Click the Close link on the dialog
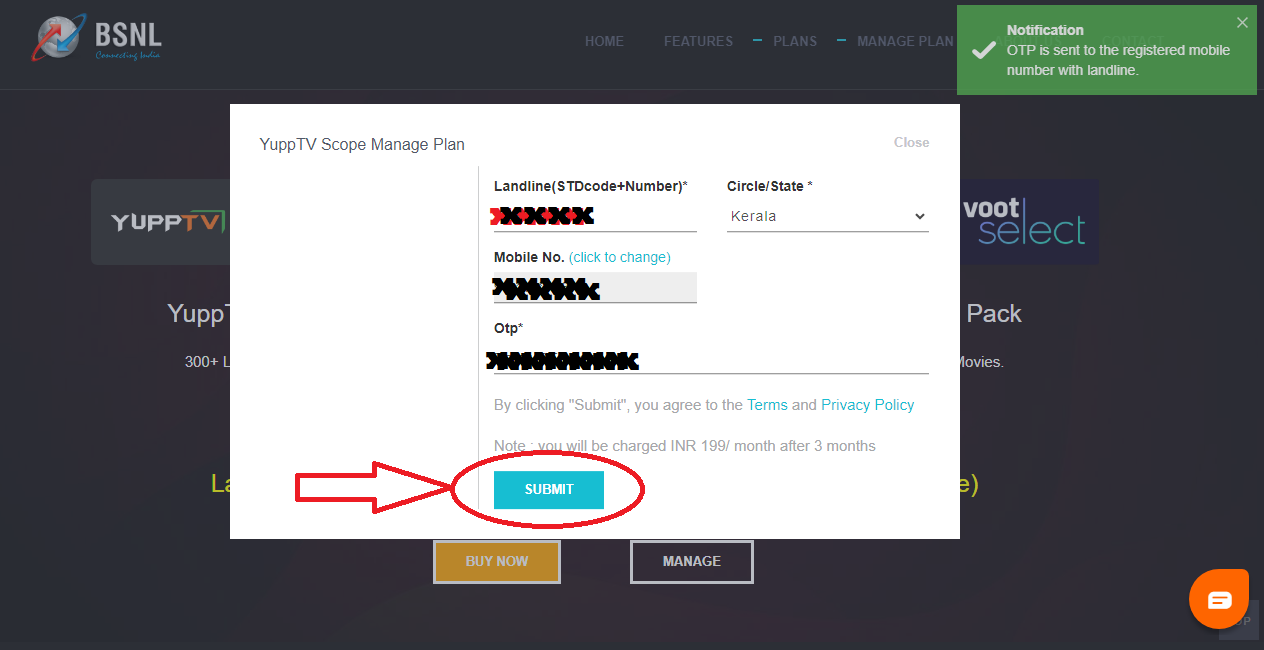Viewport: 1264px width, 650px height. (x=911, y=142)
